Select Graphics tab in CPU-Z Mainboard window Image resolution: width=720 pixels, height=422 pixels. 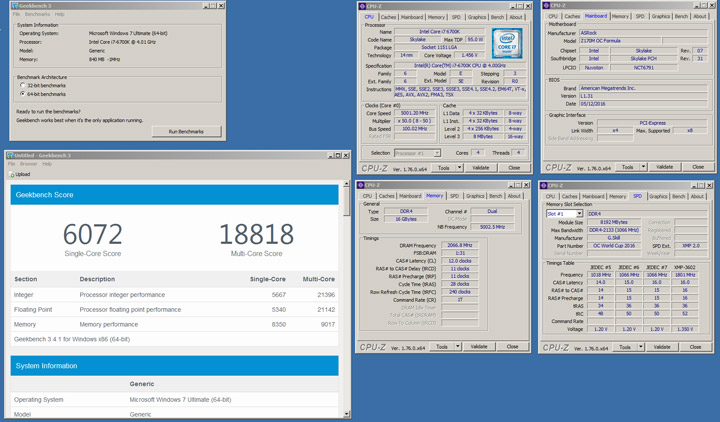pyautogui.click(x=660, y=16)
